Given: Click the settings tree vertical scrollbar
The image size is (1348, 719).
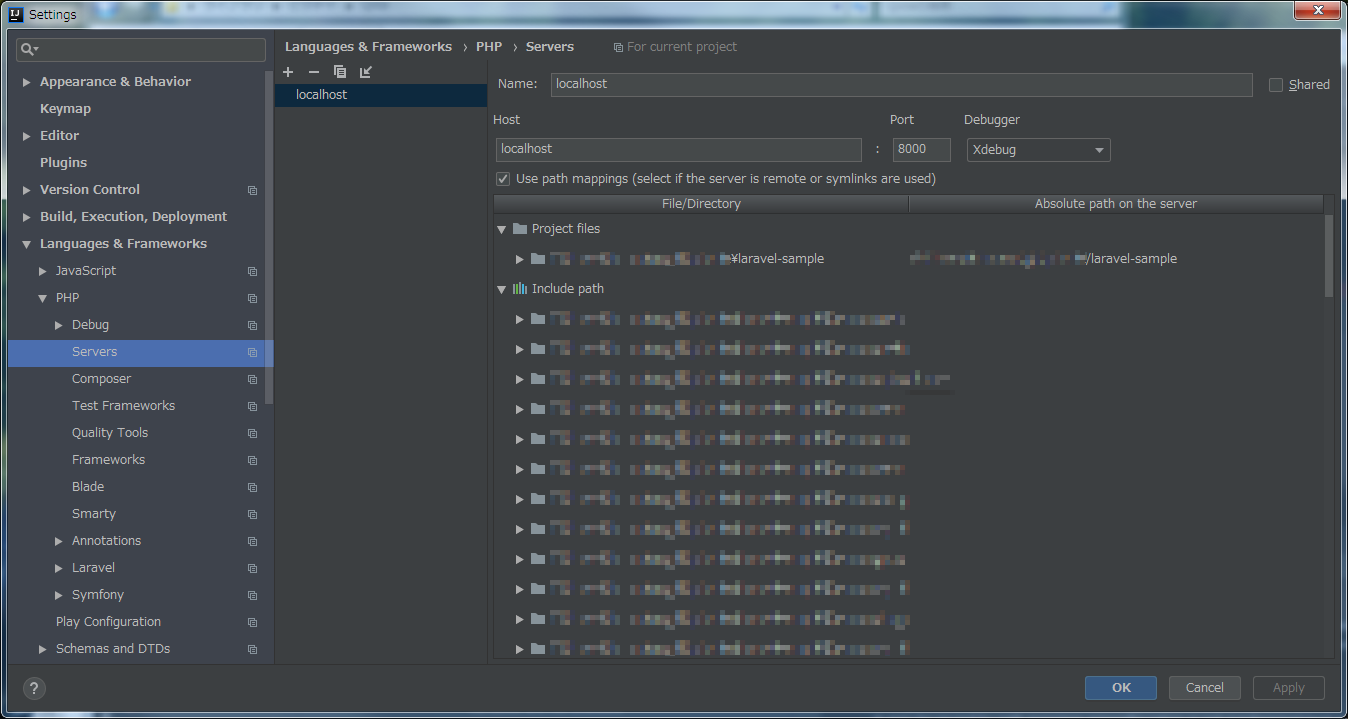Looking at the screenshot, I should click(x=269, y=235).
